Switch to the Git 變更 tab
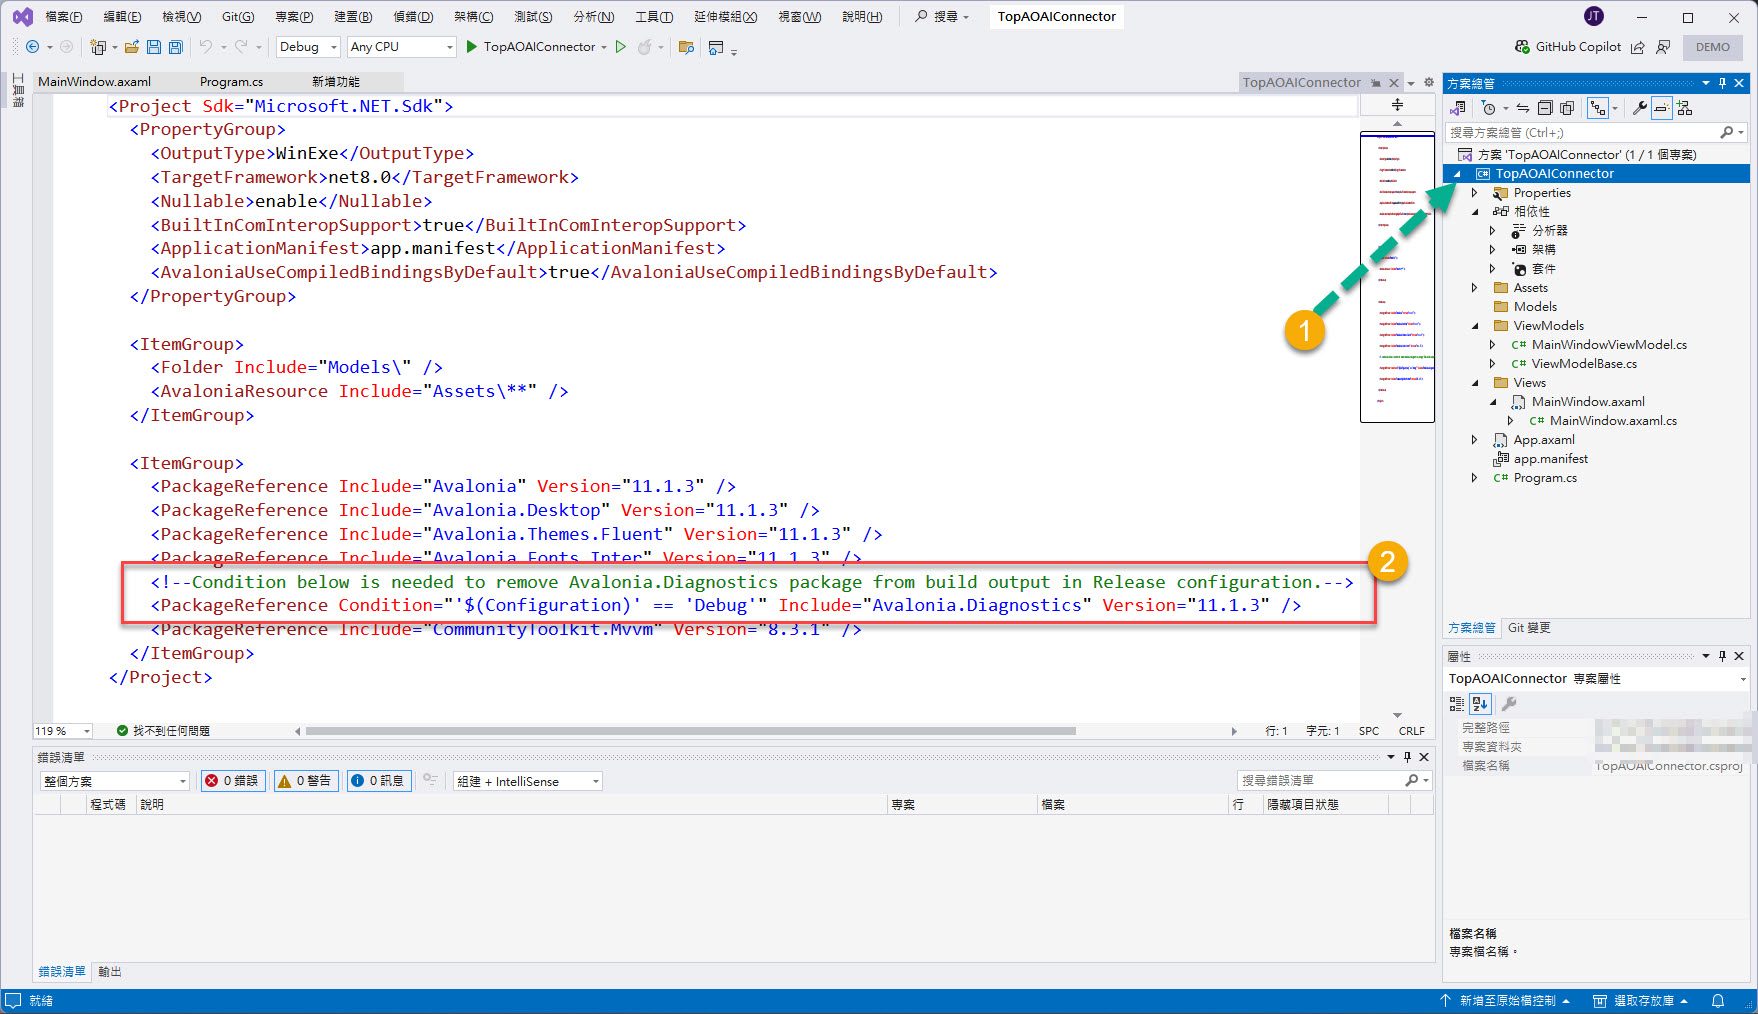Viewport: 1758px width, 1014px height. point(1529,628)
